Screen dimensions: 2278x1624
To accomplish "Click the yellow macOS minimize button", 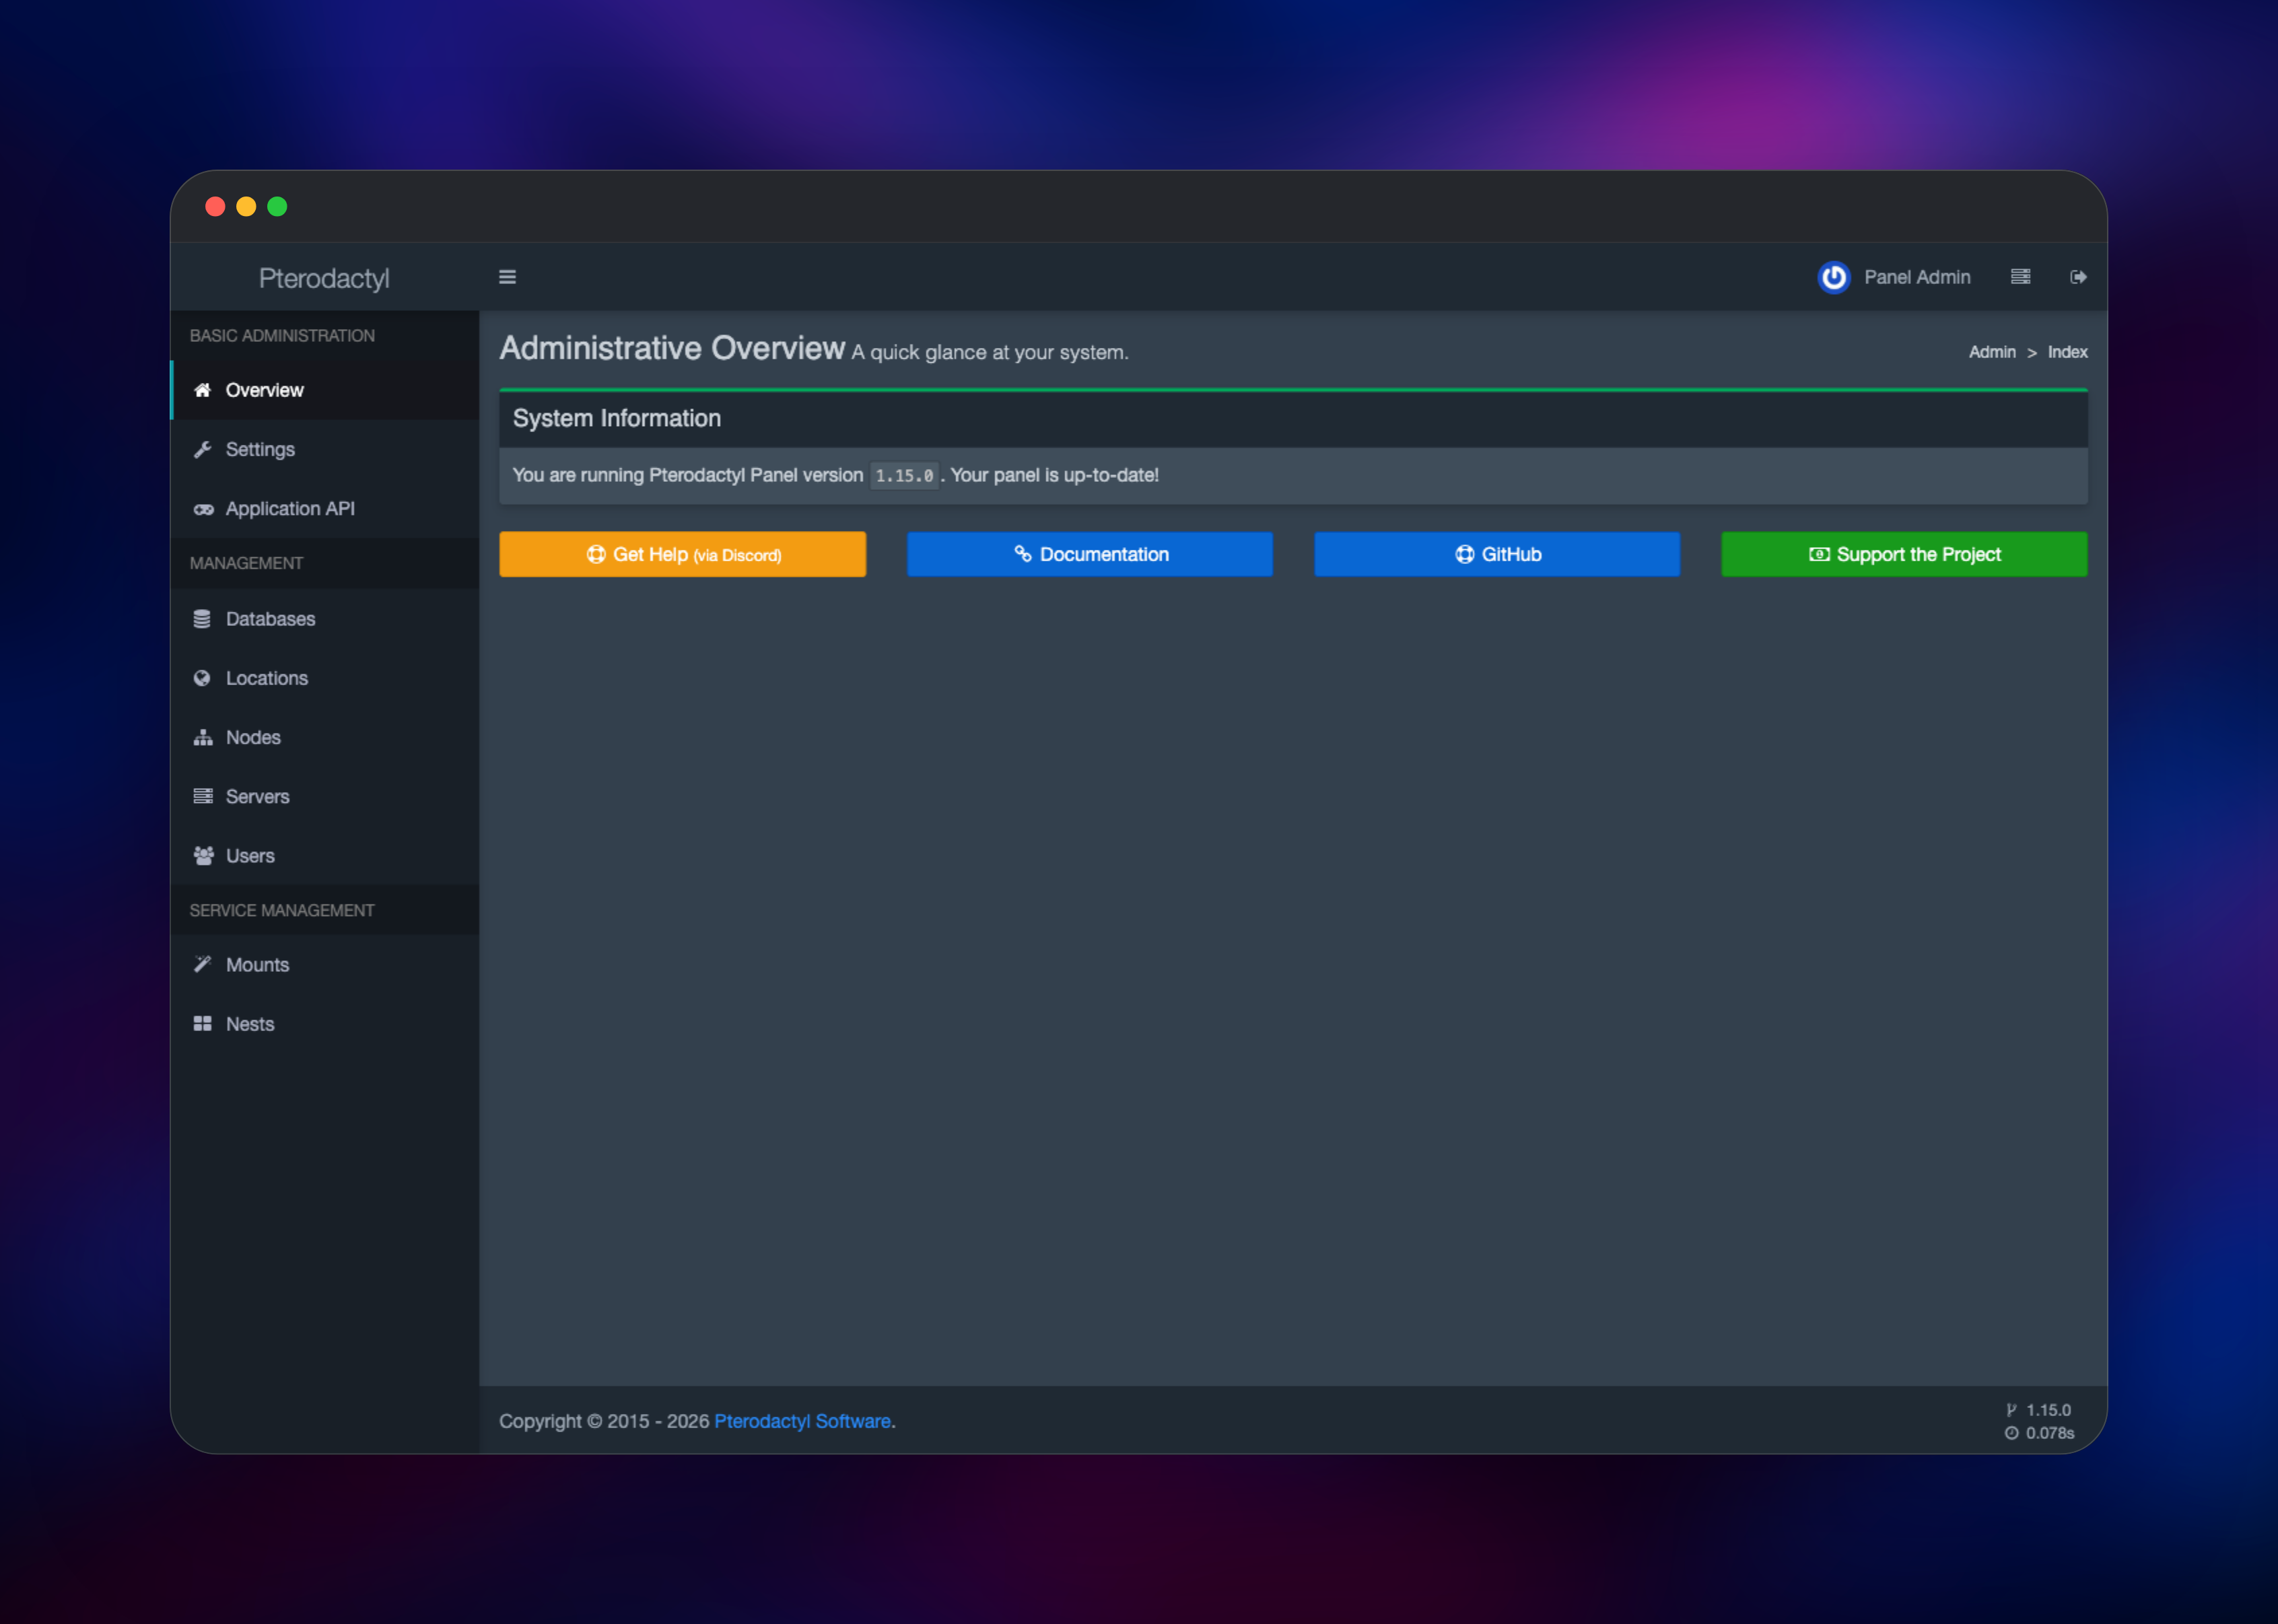I will pos(246,206).
